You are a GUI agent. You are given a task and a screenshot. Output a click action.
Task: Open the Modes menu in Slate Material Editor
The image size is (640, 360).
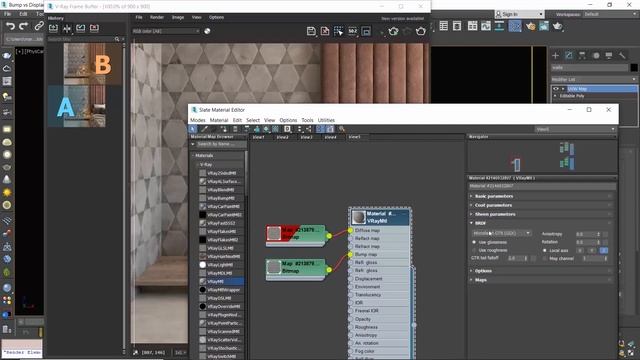coord(198,120)
